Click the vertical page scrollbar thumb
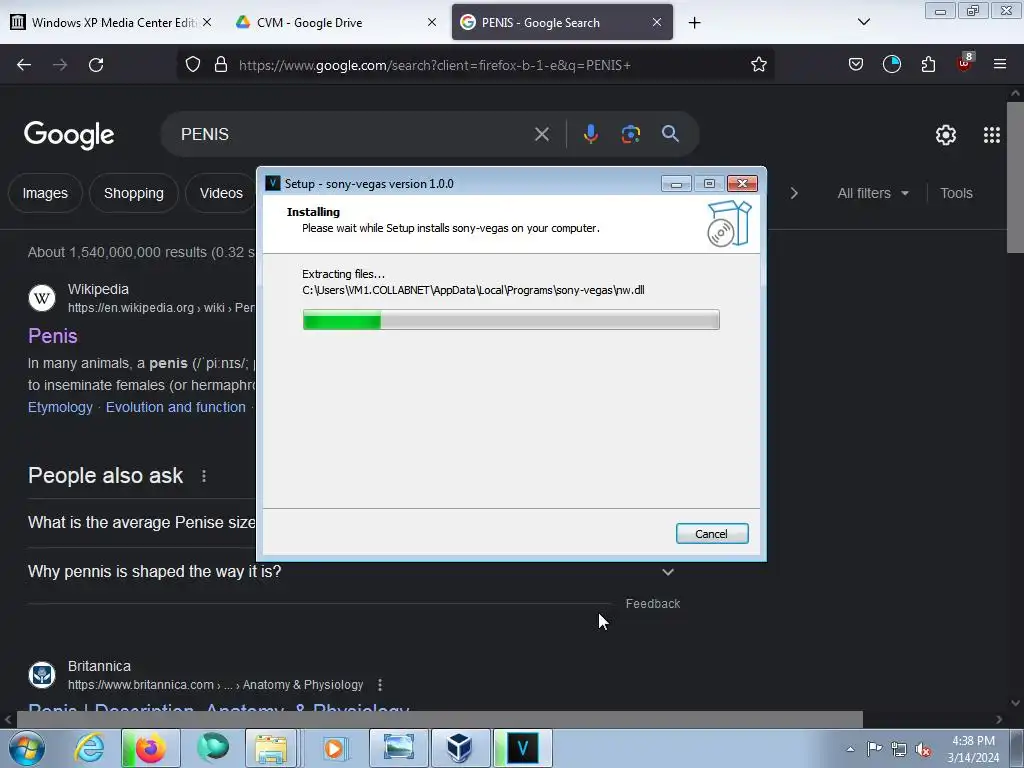 [1015, 177]
